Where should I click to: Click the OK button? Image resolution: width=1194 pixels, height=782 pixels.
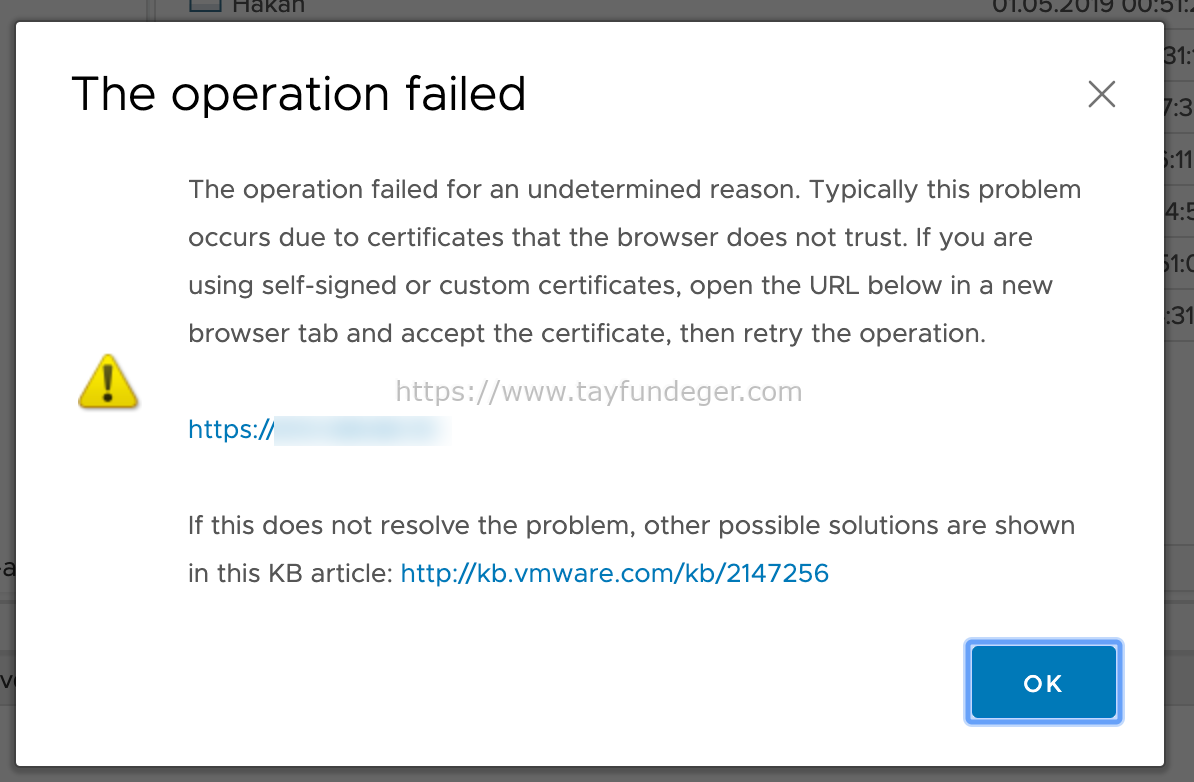(x=1043, y=682)
